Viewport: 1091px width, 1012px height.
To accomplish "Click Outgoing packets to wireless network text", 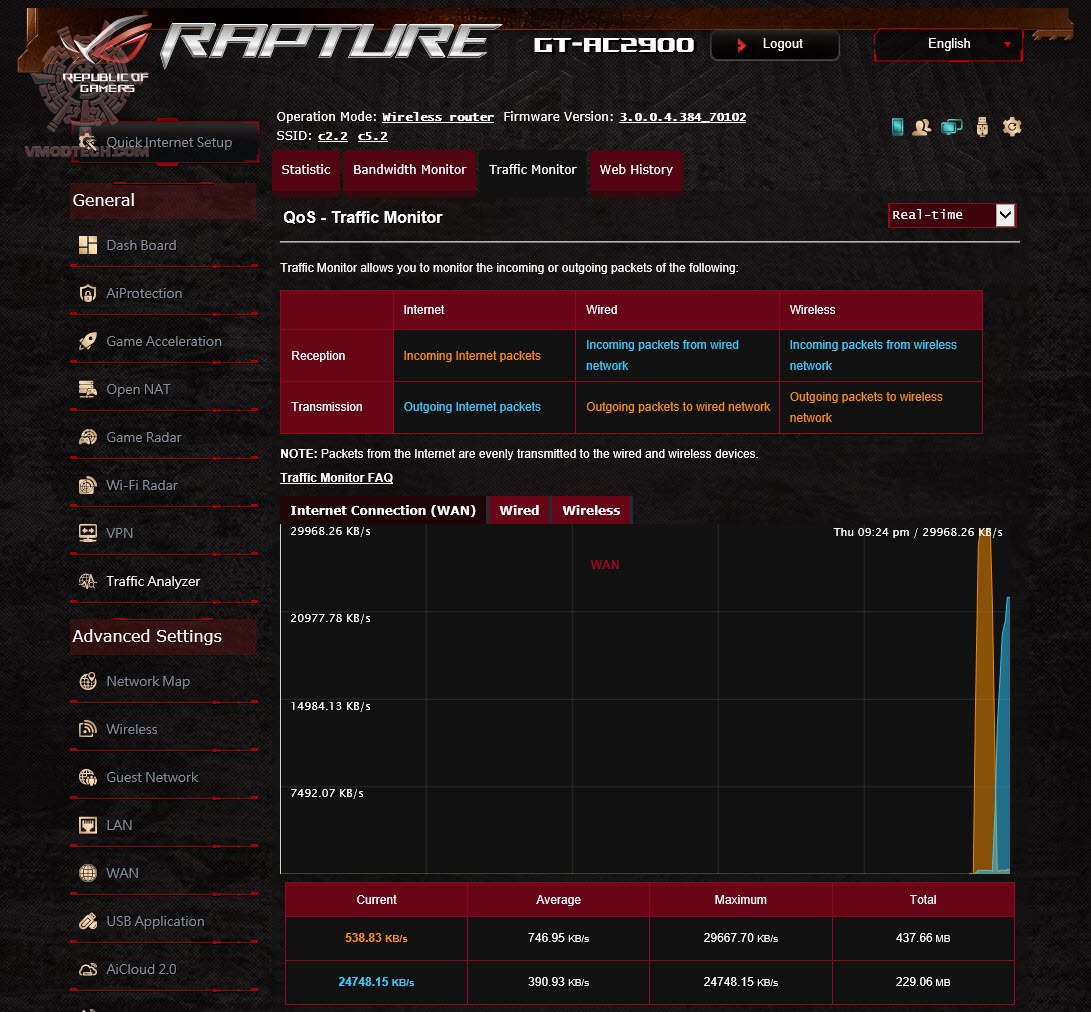I will pos(866,407).
